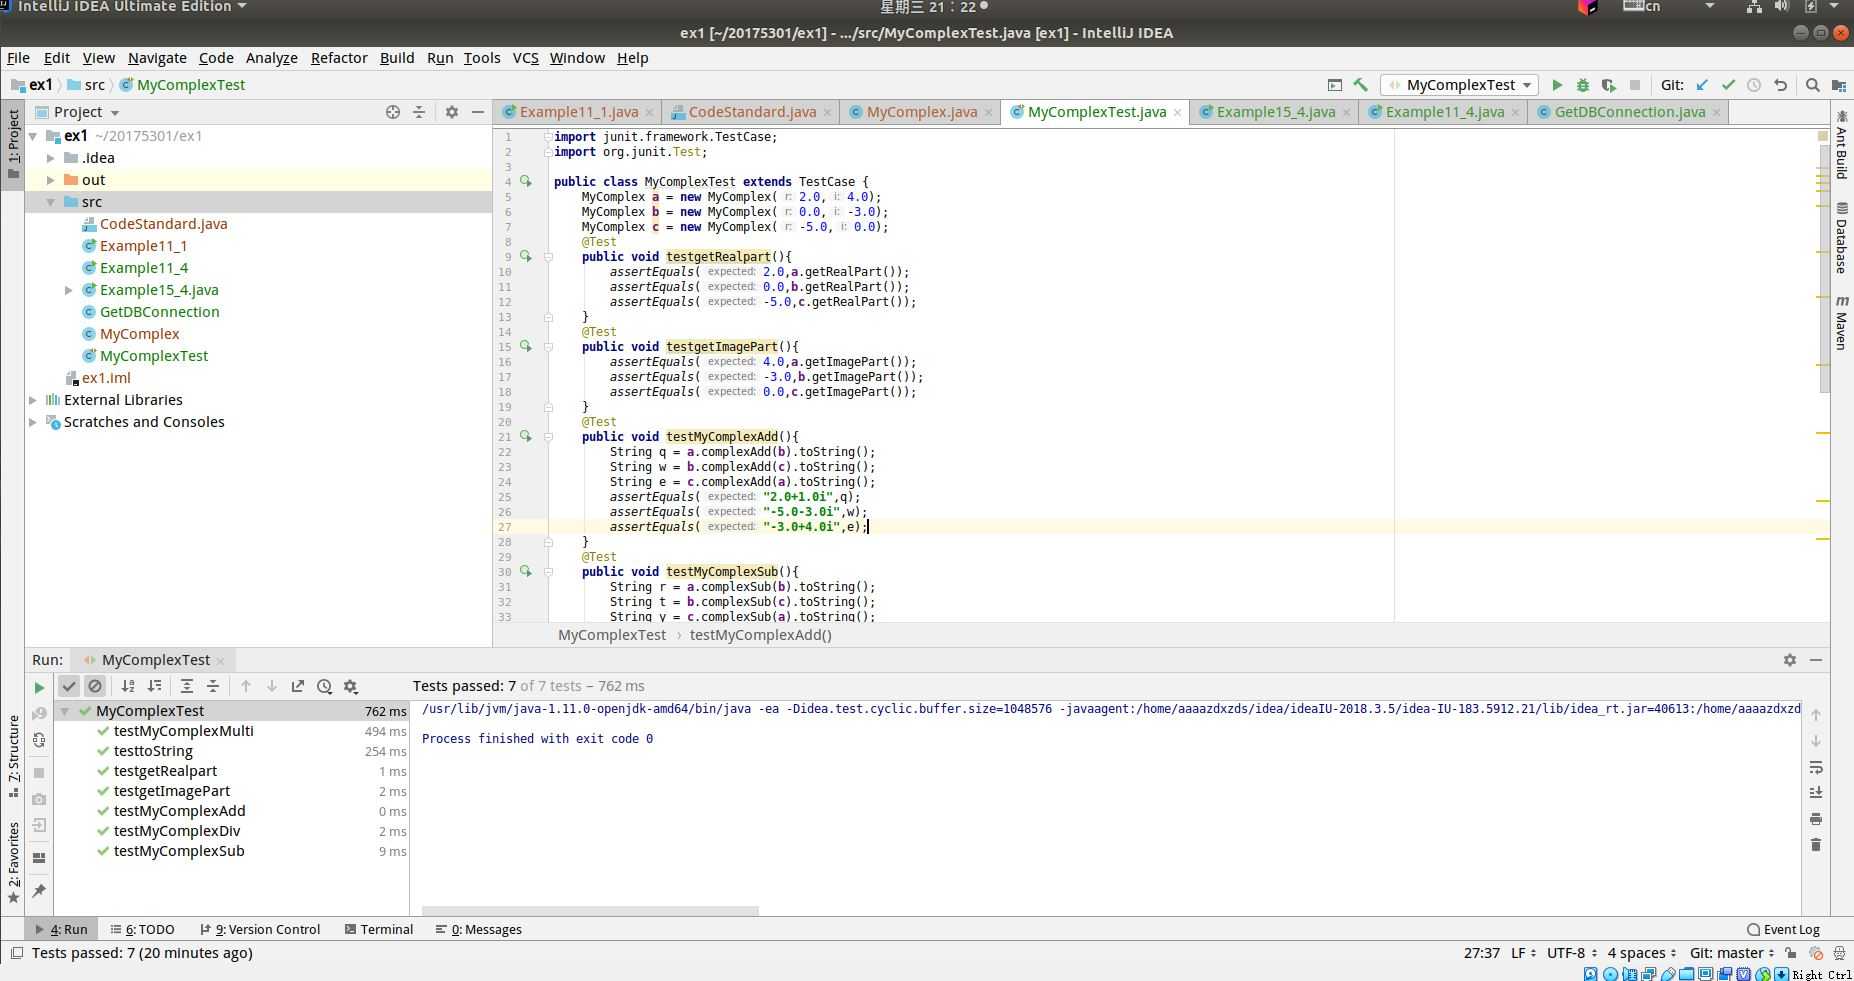This screenshot has height=981, width=1854.
Task: Open the Terminal tool window
Action: point(378,929)
